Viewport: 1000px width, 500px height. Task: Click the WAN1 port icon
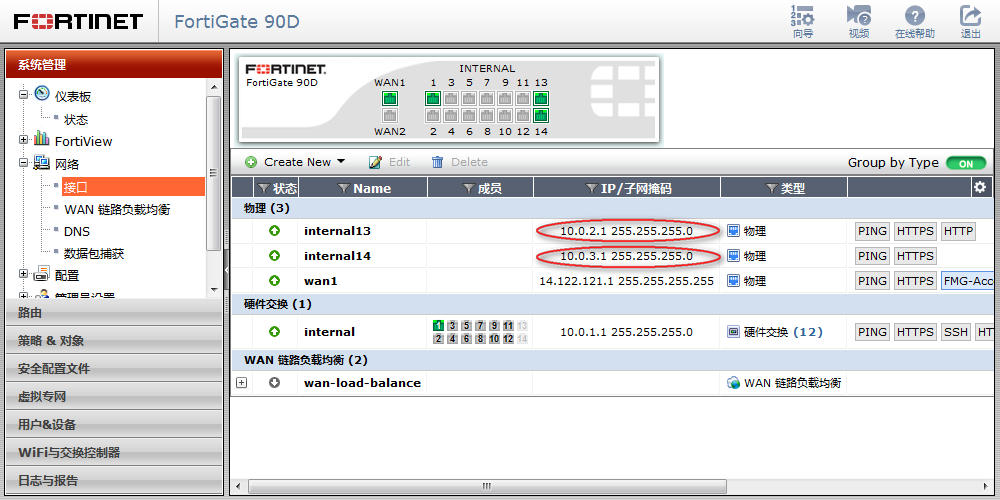point(390,98)
